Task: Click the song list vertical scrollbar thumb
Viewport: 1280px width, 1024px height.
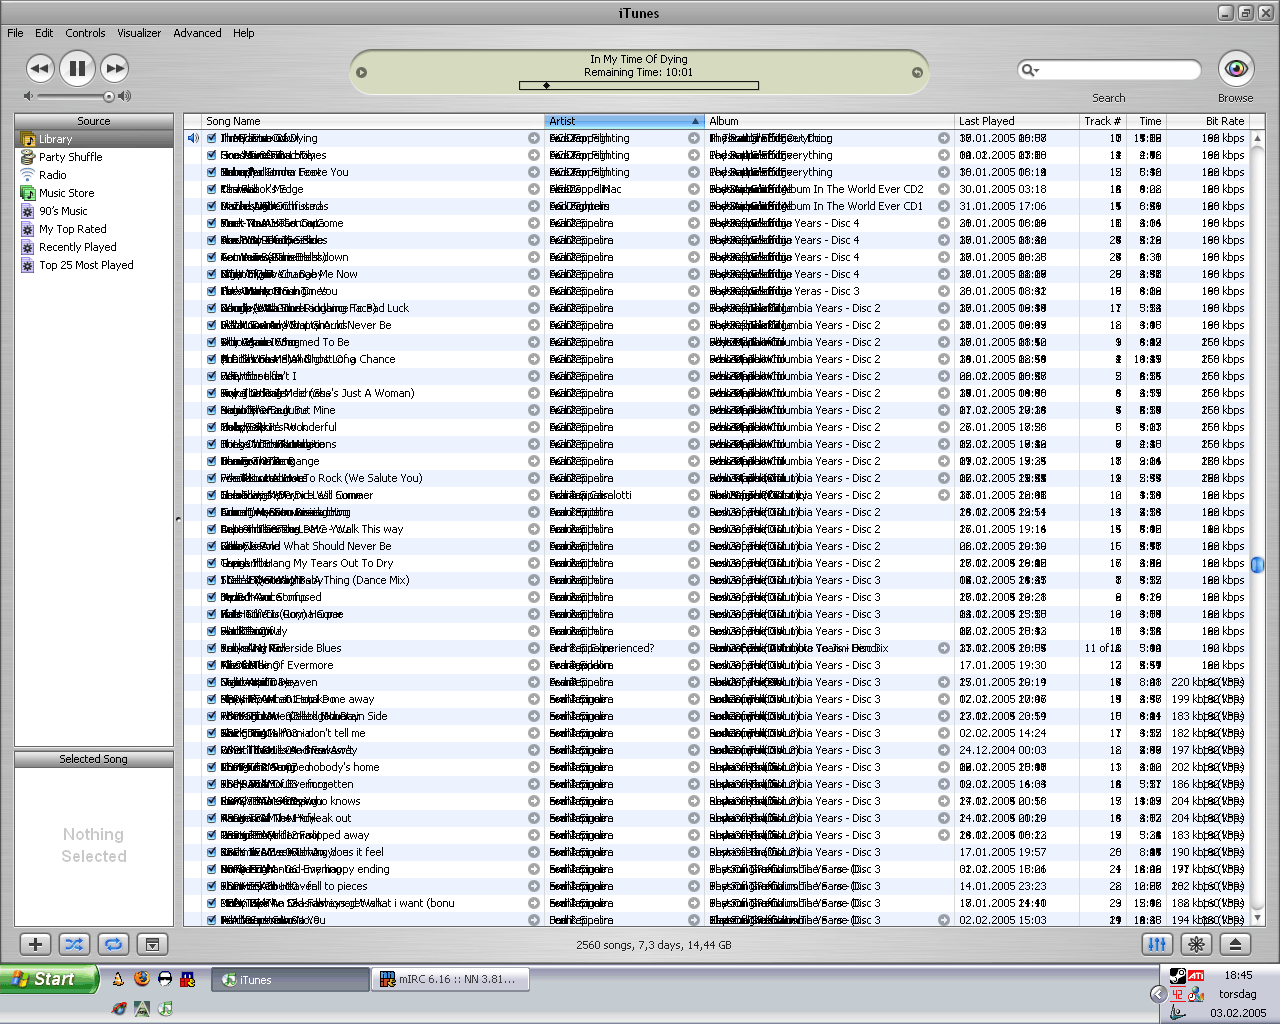Action: [x=1258, y=564]
